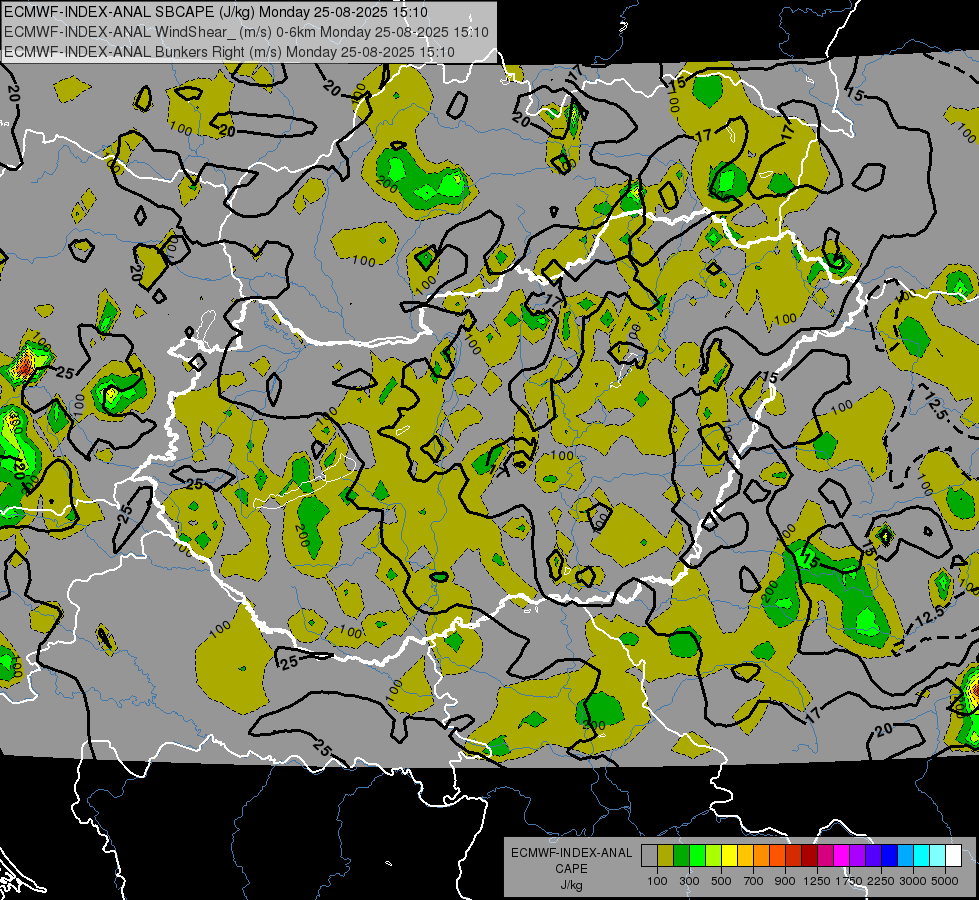Pick the purple swatch after 1750
The image size is (979, 900).
click(x=857, y=855)
